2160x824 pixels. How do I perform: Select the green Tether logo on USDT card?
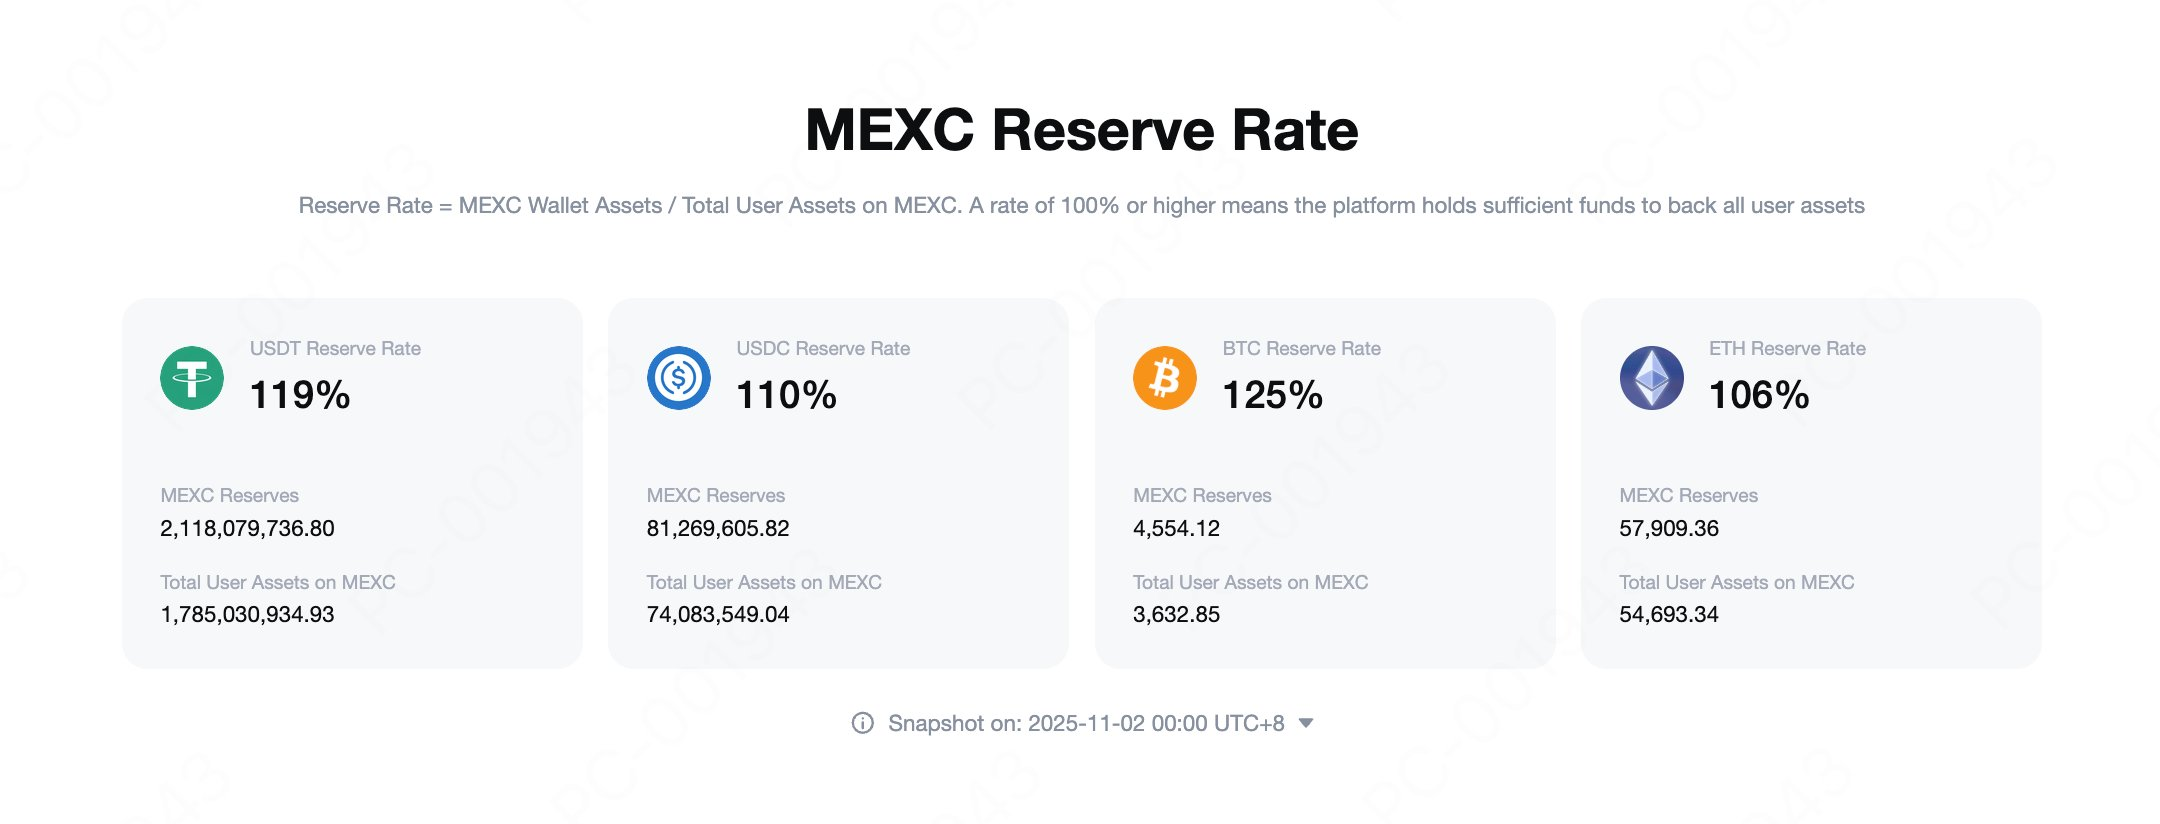tap(190, 377)
